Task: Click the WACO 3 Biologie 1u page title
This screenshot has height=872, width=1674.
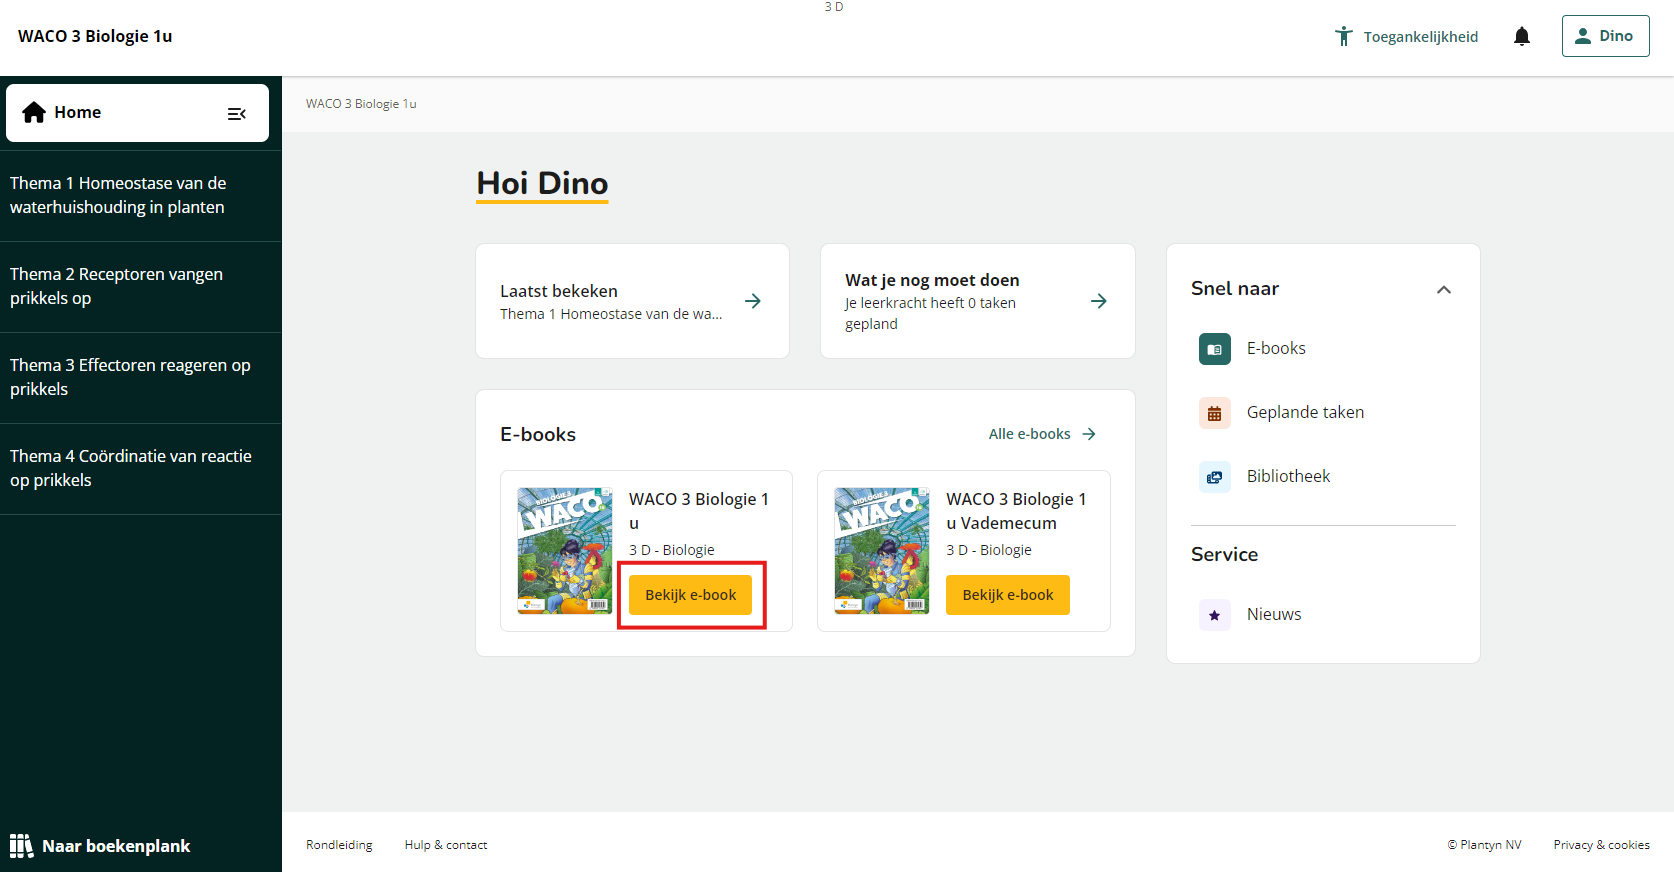Action: click(x=95, y=36)
